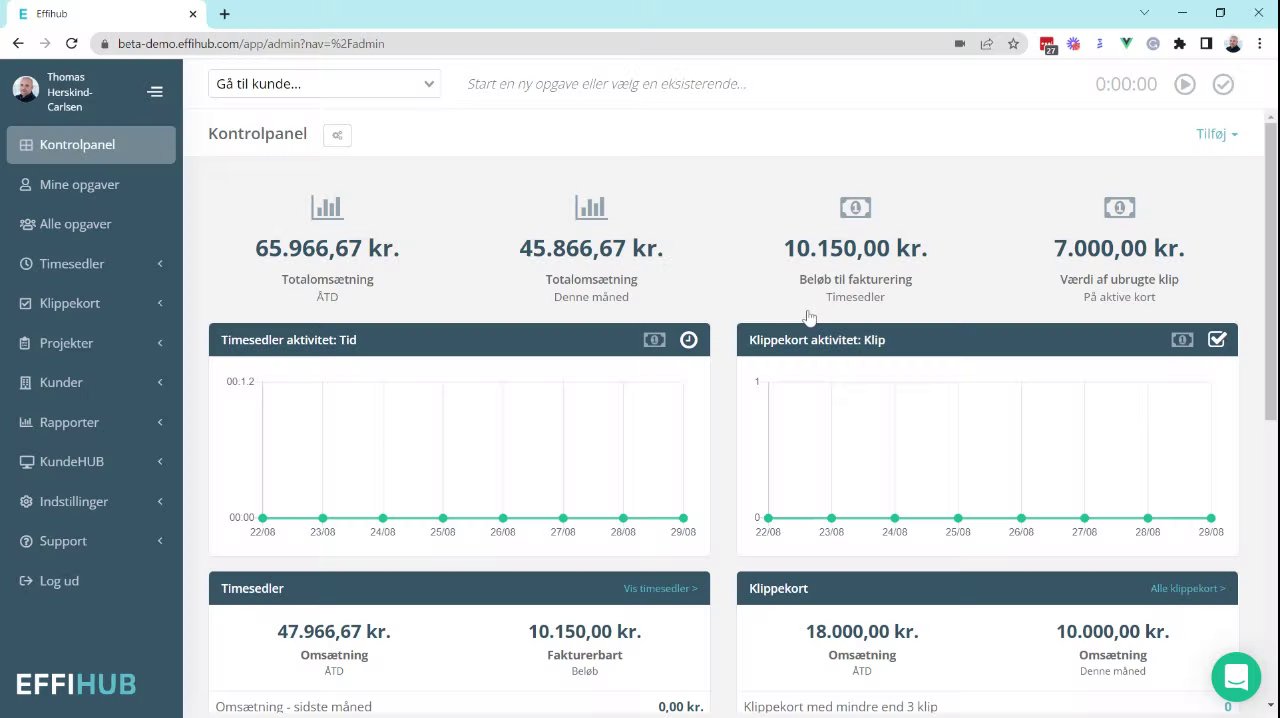Viewport: 1280px width, 718px height.
Task: Expand the Timesedler sidebar menu
Action: (x=91, y=264)
